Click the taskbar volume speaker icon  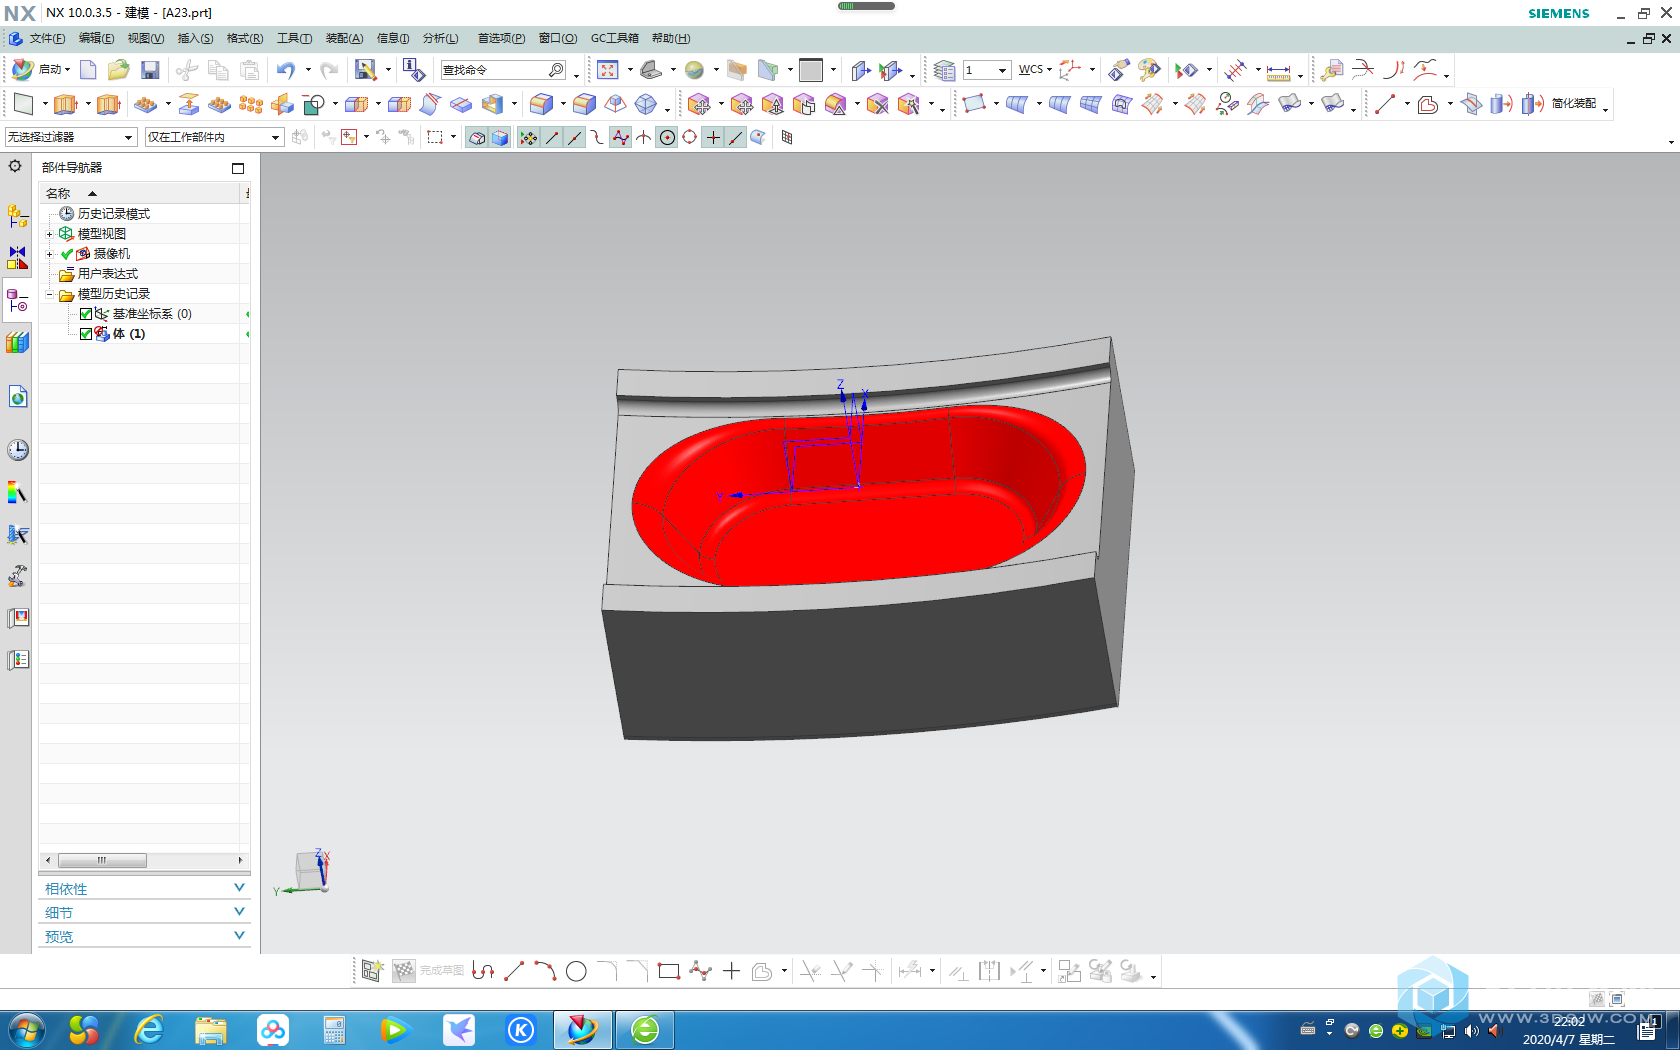pyautogui.click(x=1471, y=1031)
